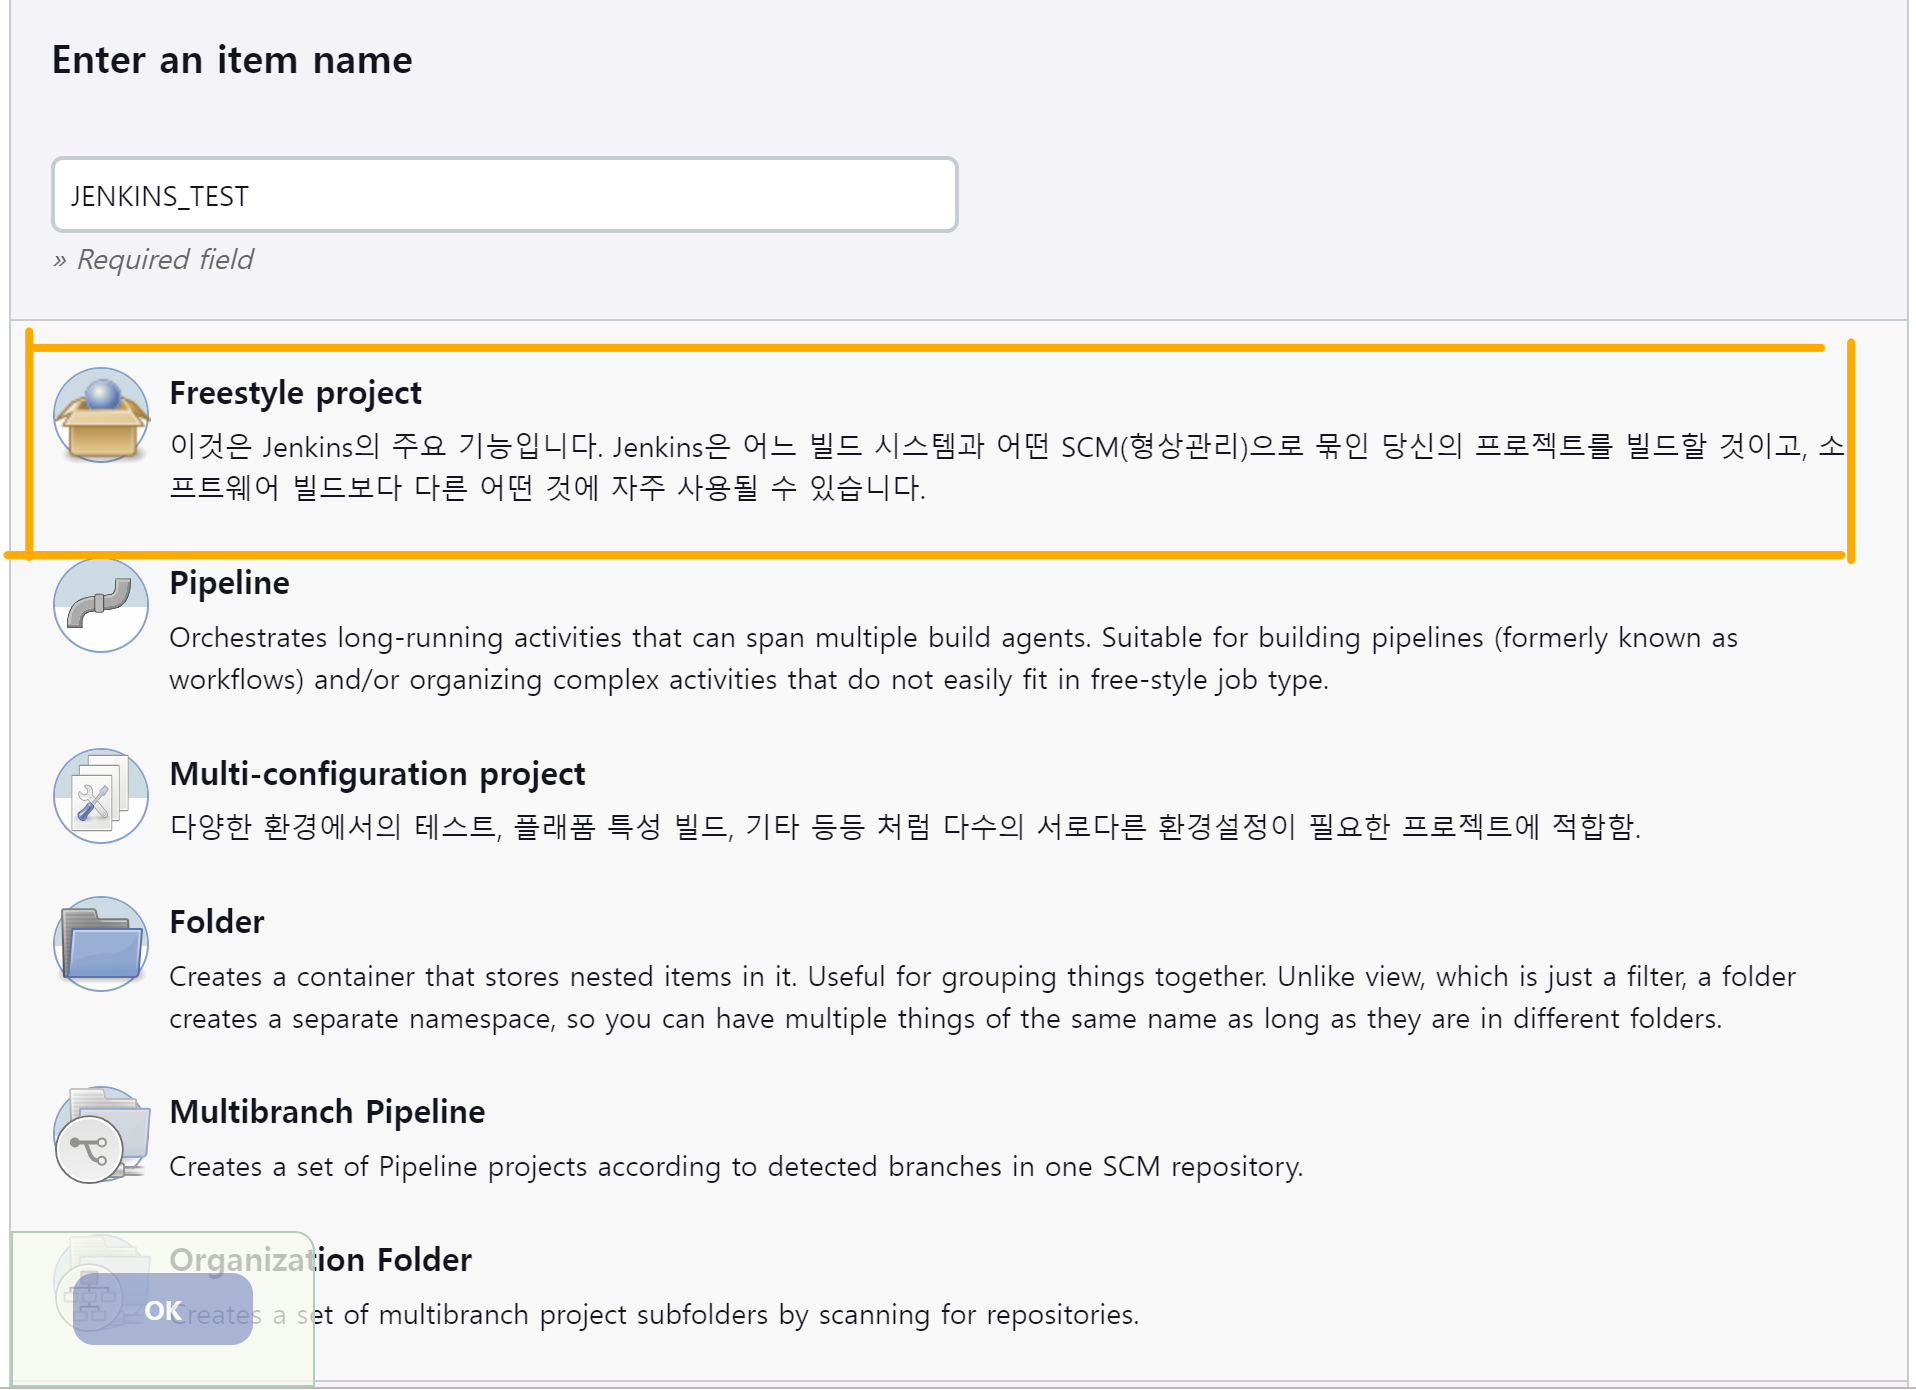Viewport: 1916px width, 1390px height.
Task: Click the 'Required field' hint text
Action: point(153,260)
